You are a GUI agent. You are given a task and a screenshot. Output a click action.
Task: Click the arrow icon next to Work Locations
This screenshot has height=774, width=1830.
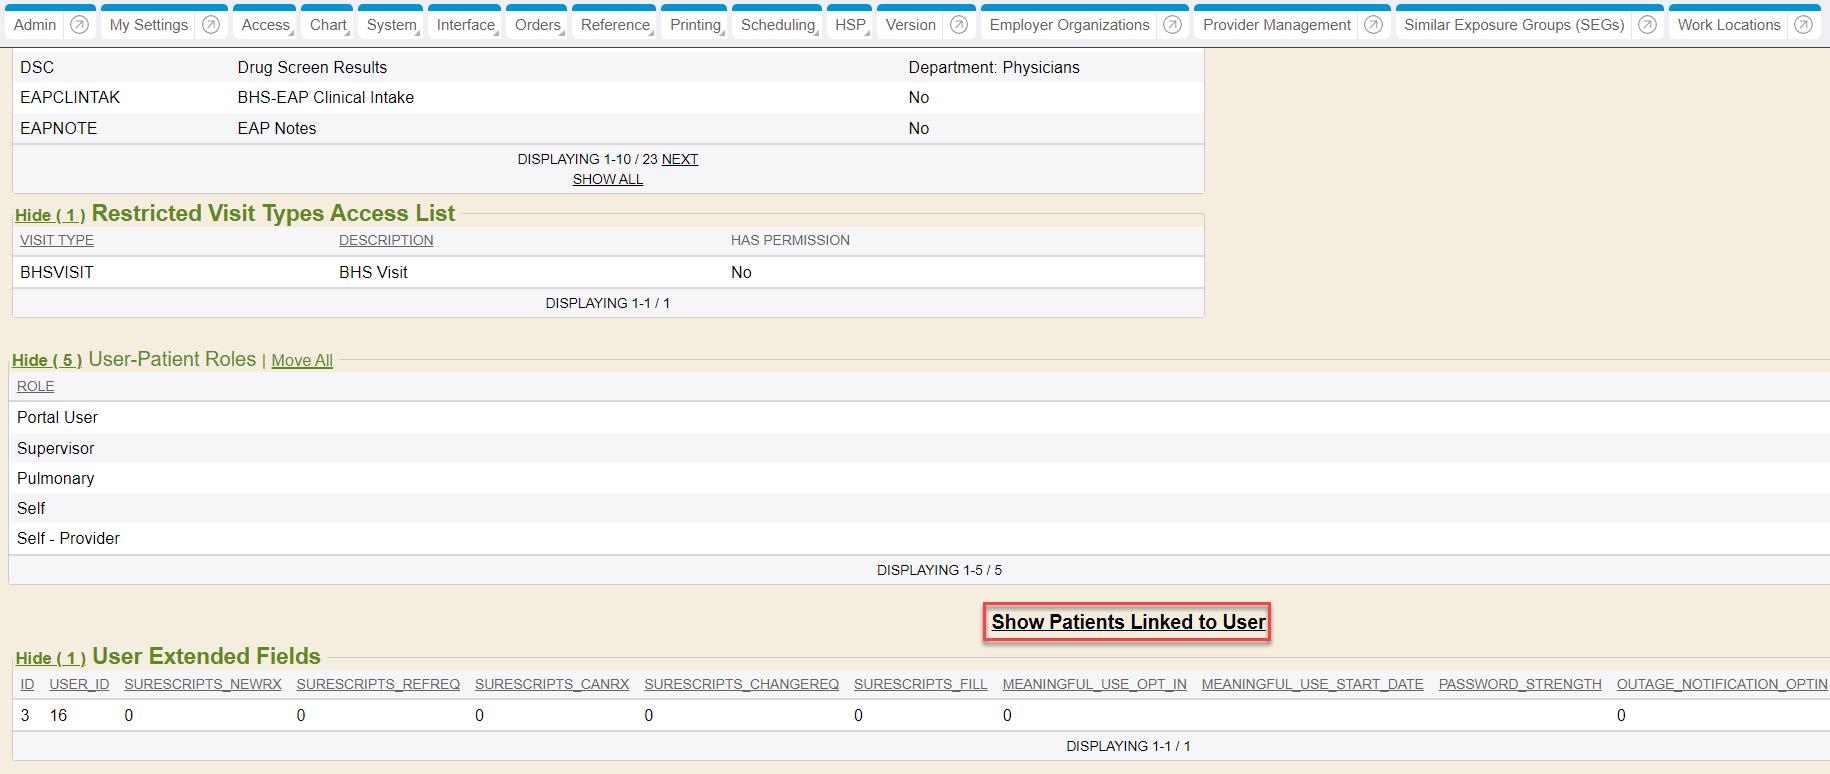pos(1804,25)
